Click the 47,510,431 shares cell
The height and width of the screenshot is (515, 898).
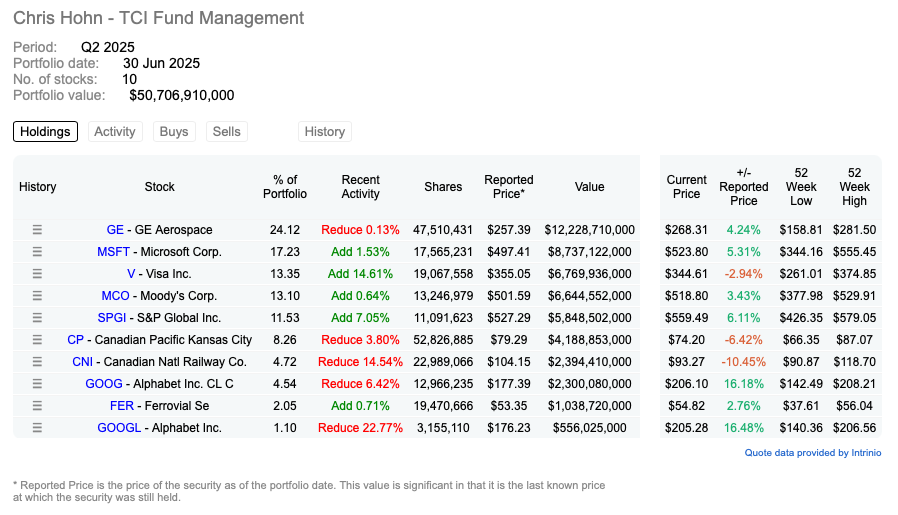pyautogui.click(x=443, y=230)
